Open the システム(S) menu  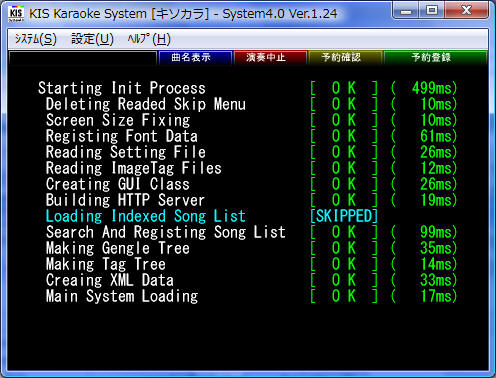(x=36, y=39)
